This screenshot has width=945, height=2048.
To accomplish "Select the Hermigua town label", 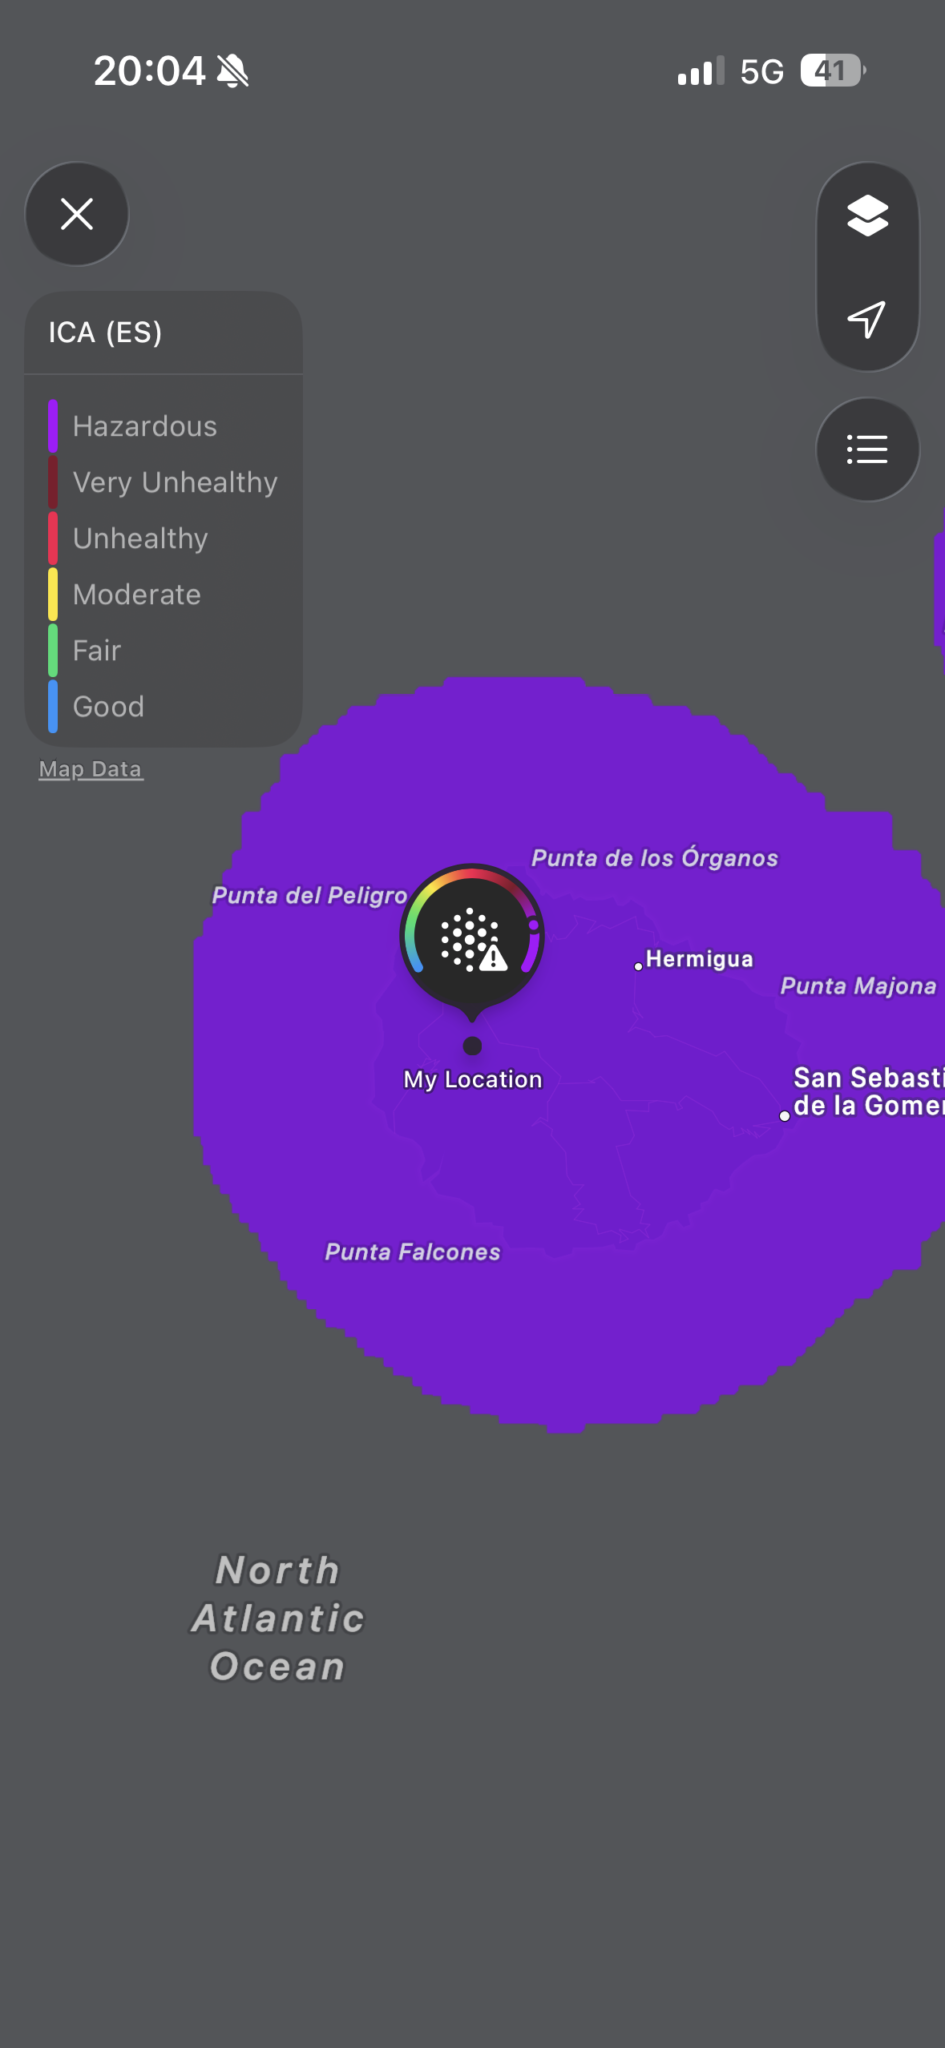I will 698,959.
